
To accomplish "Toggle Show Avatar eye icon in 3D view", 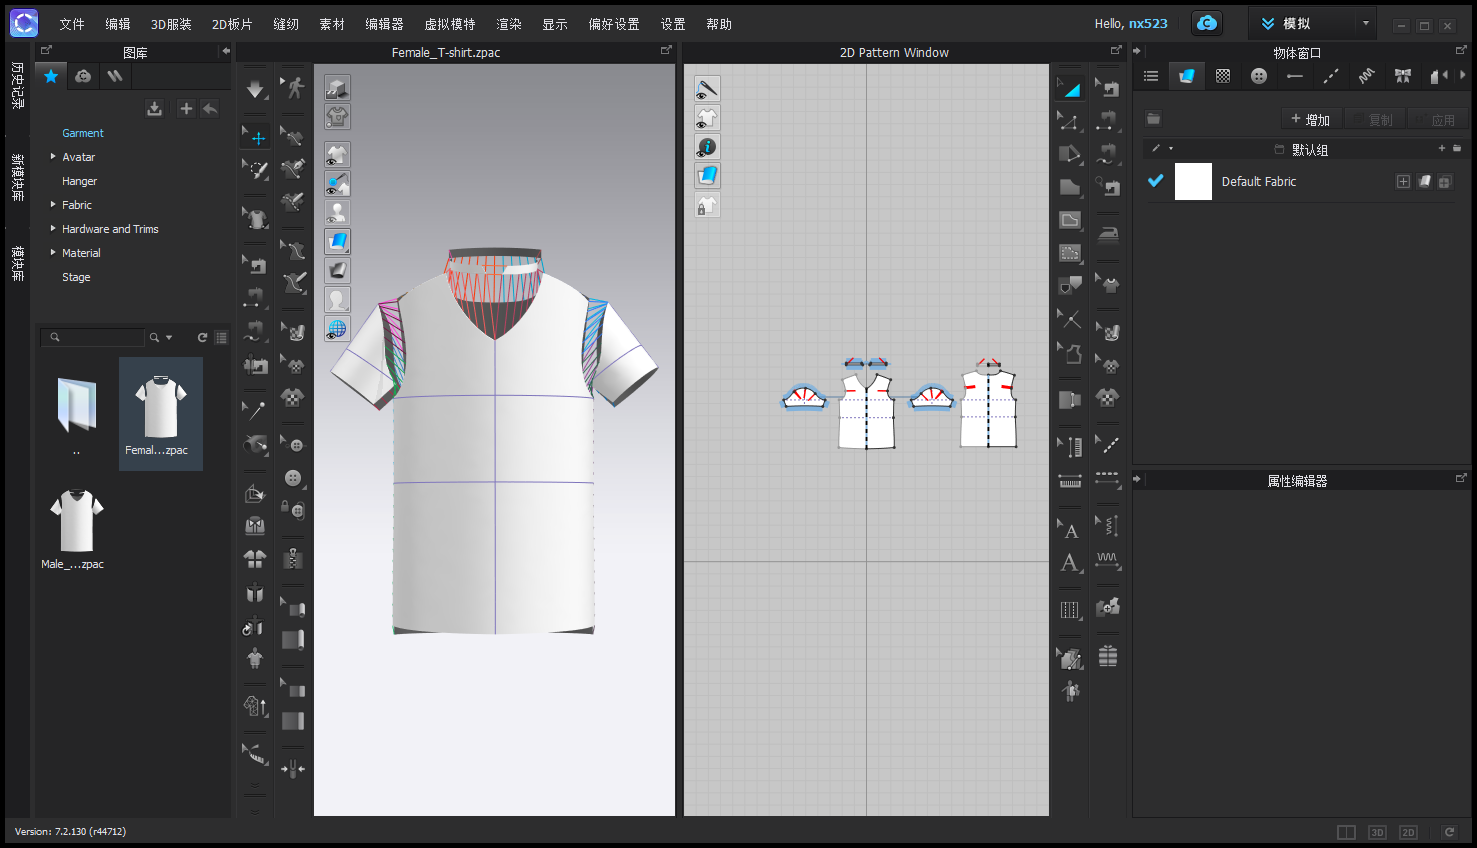I will point(337,212).
